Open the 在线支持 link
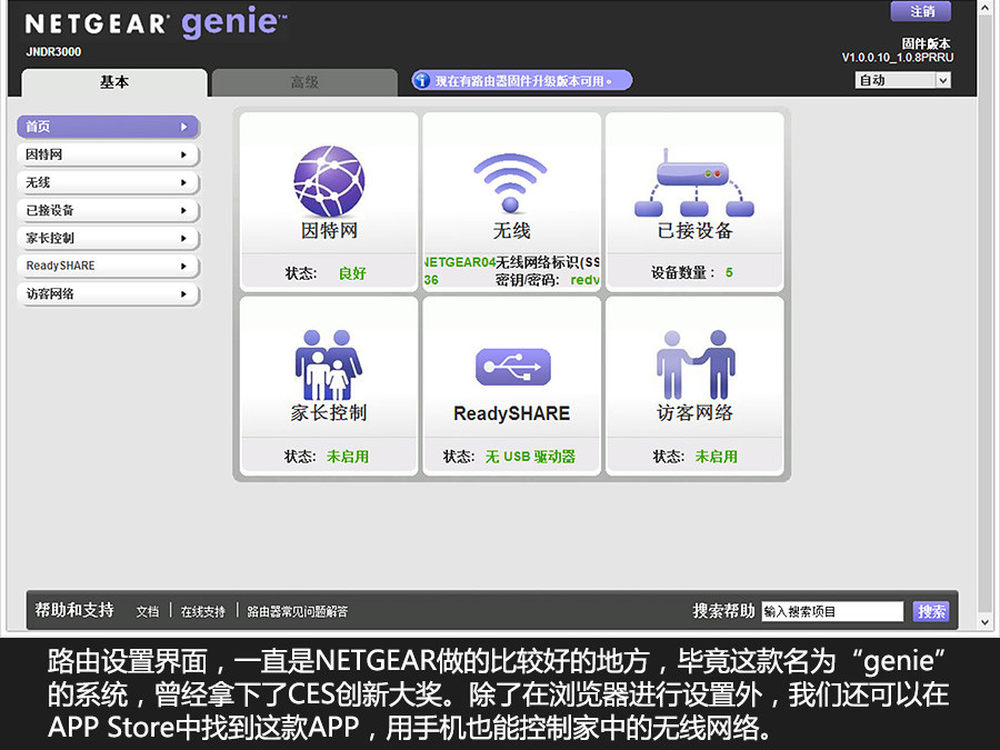 click(x=203, y=612)
